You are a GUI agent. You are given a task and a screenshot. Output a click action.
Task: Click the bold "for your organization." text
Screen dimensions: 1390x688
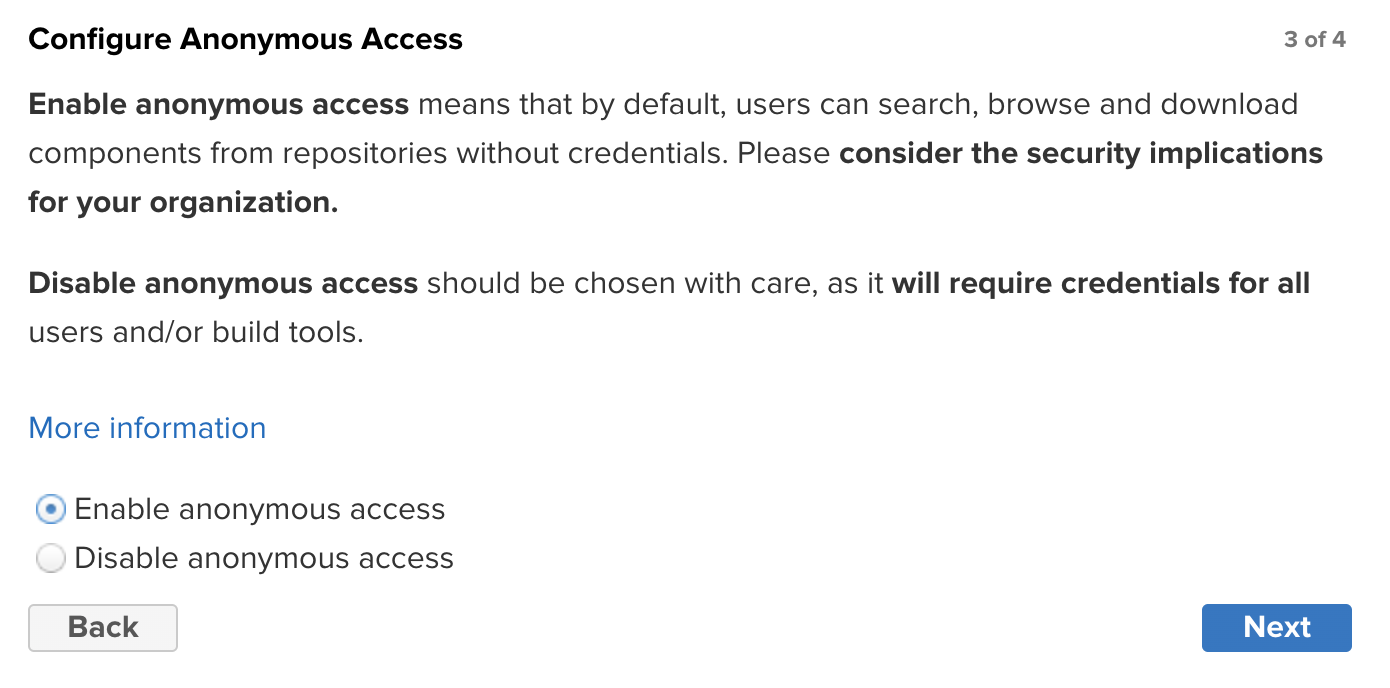pos(183,203)
